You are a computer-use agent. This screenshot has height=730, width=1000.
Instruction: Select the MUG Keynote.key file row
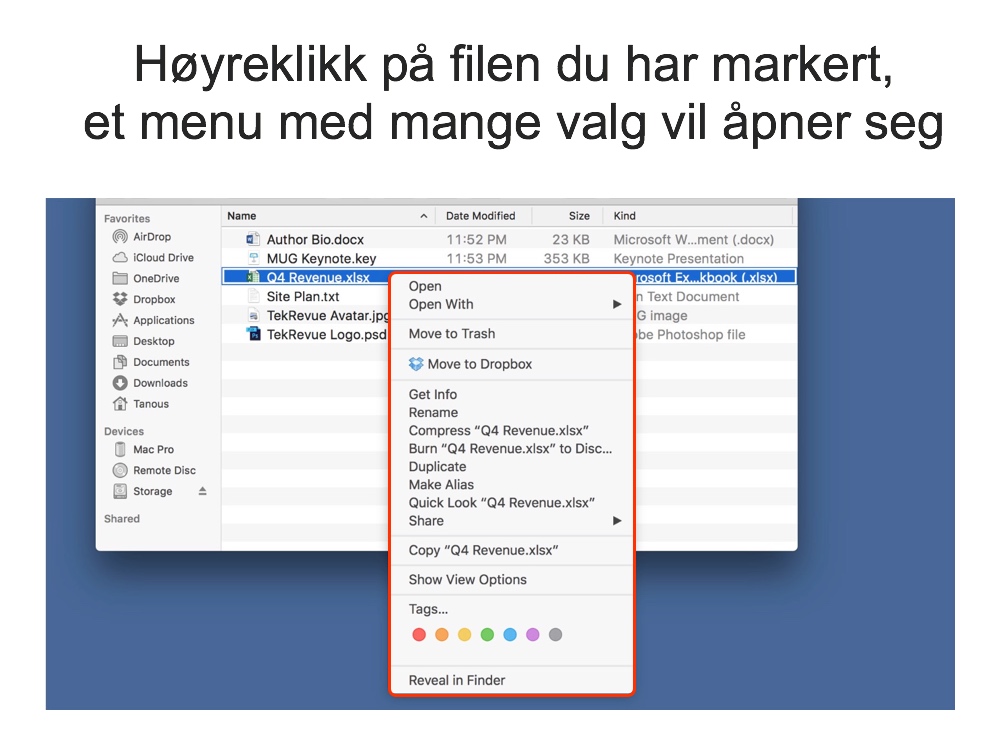321,259
